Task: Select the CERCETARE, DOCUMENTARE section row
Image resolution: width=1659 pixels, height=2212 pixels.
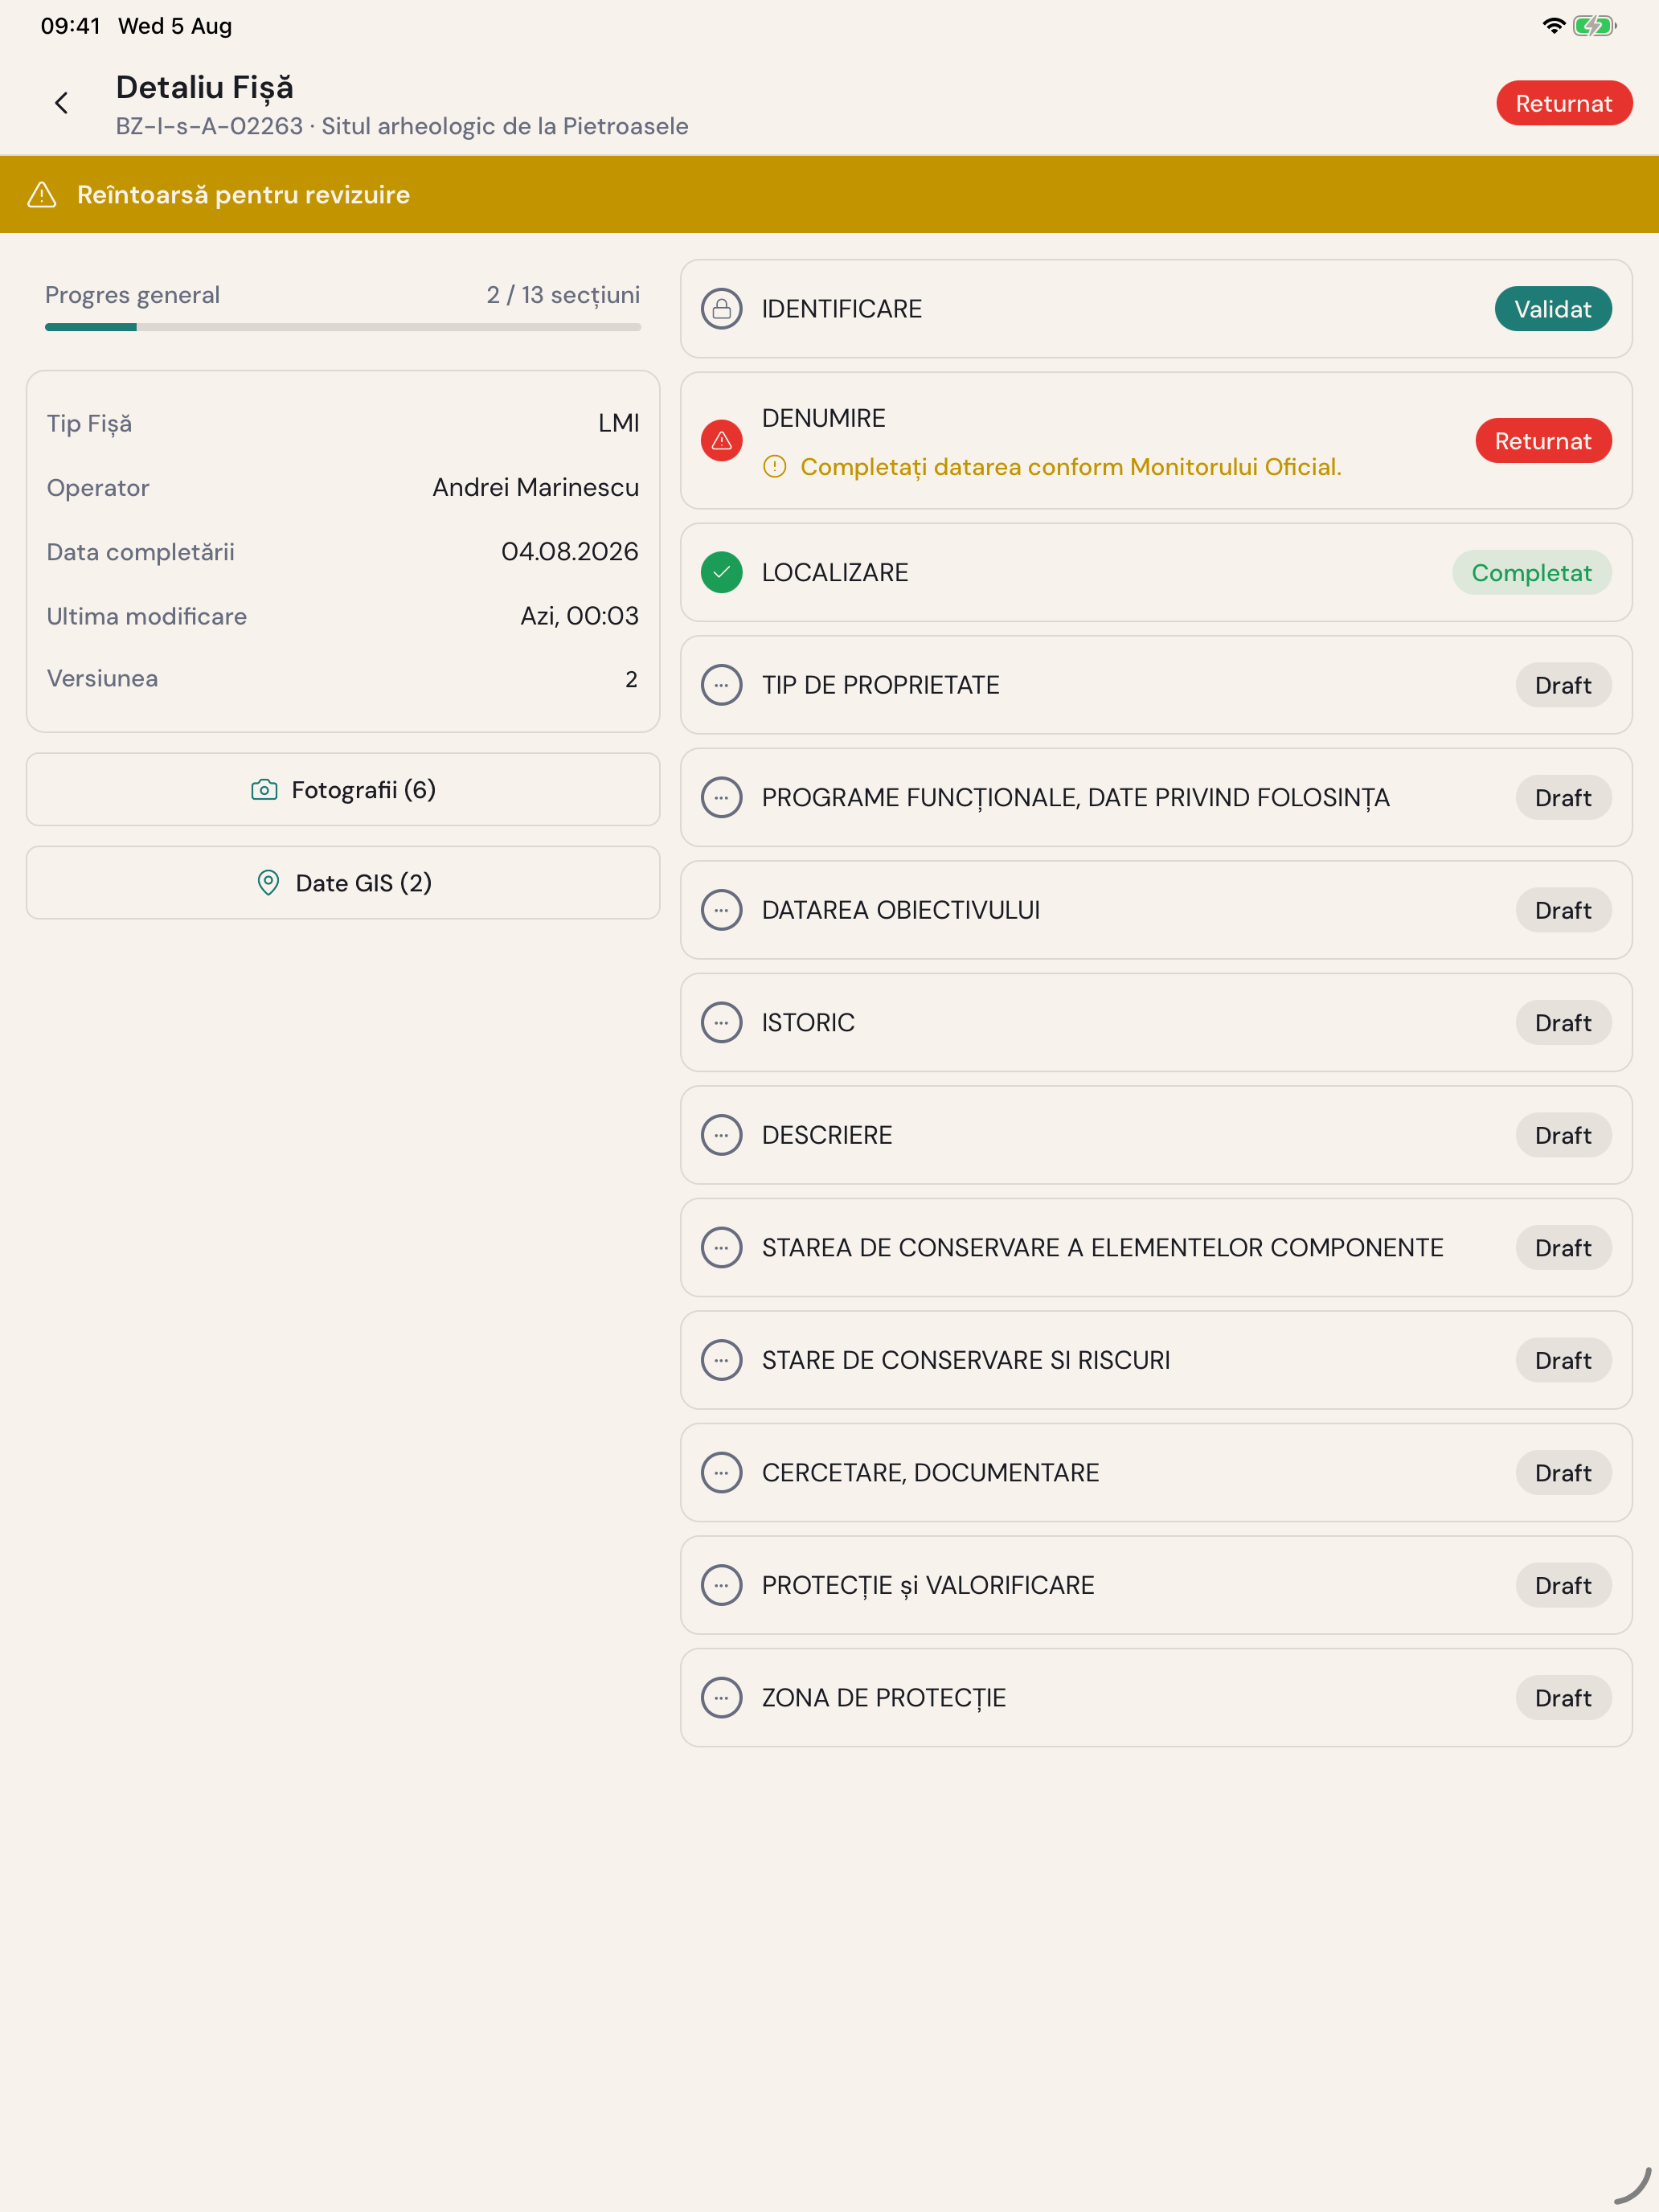Action: [x=1156, y=1473]
